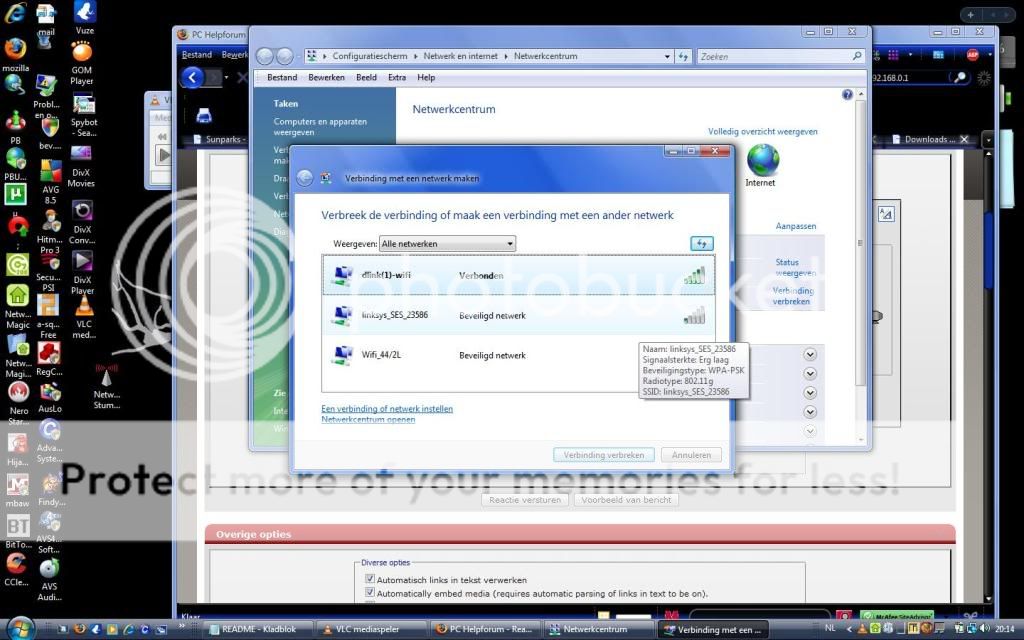Open GOM Player desktop shortcut
This screenshot has height=640, width=1024.
pos(82,52)
